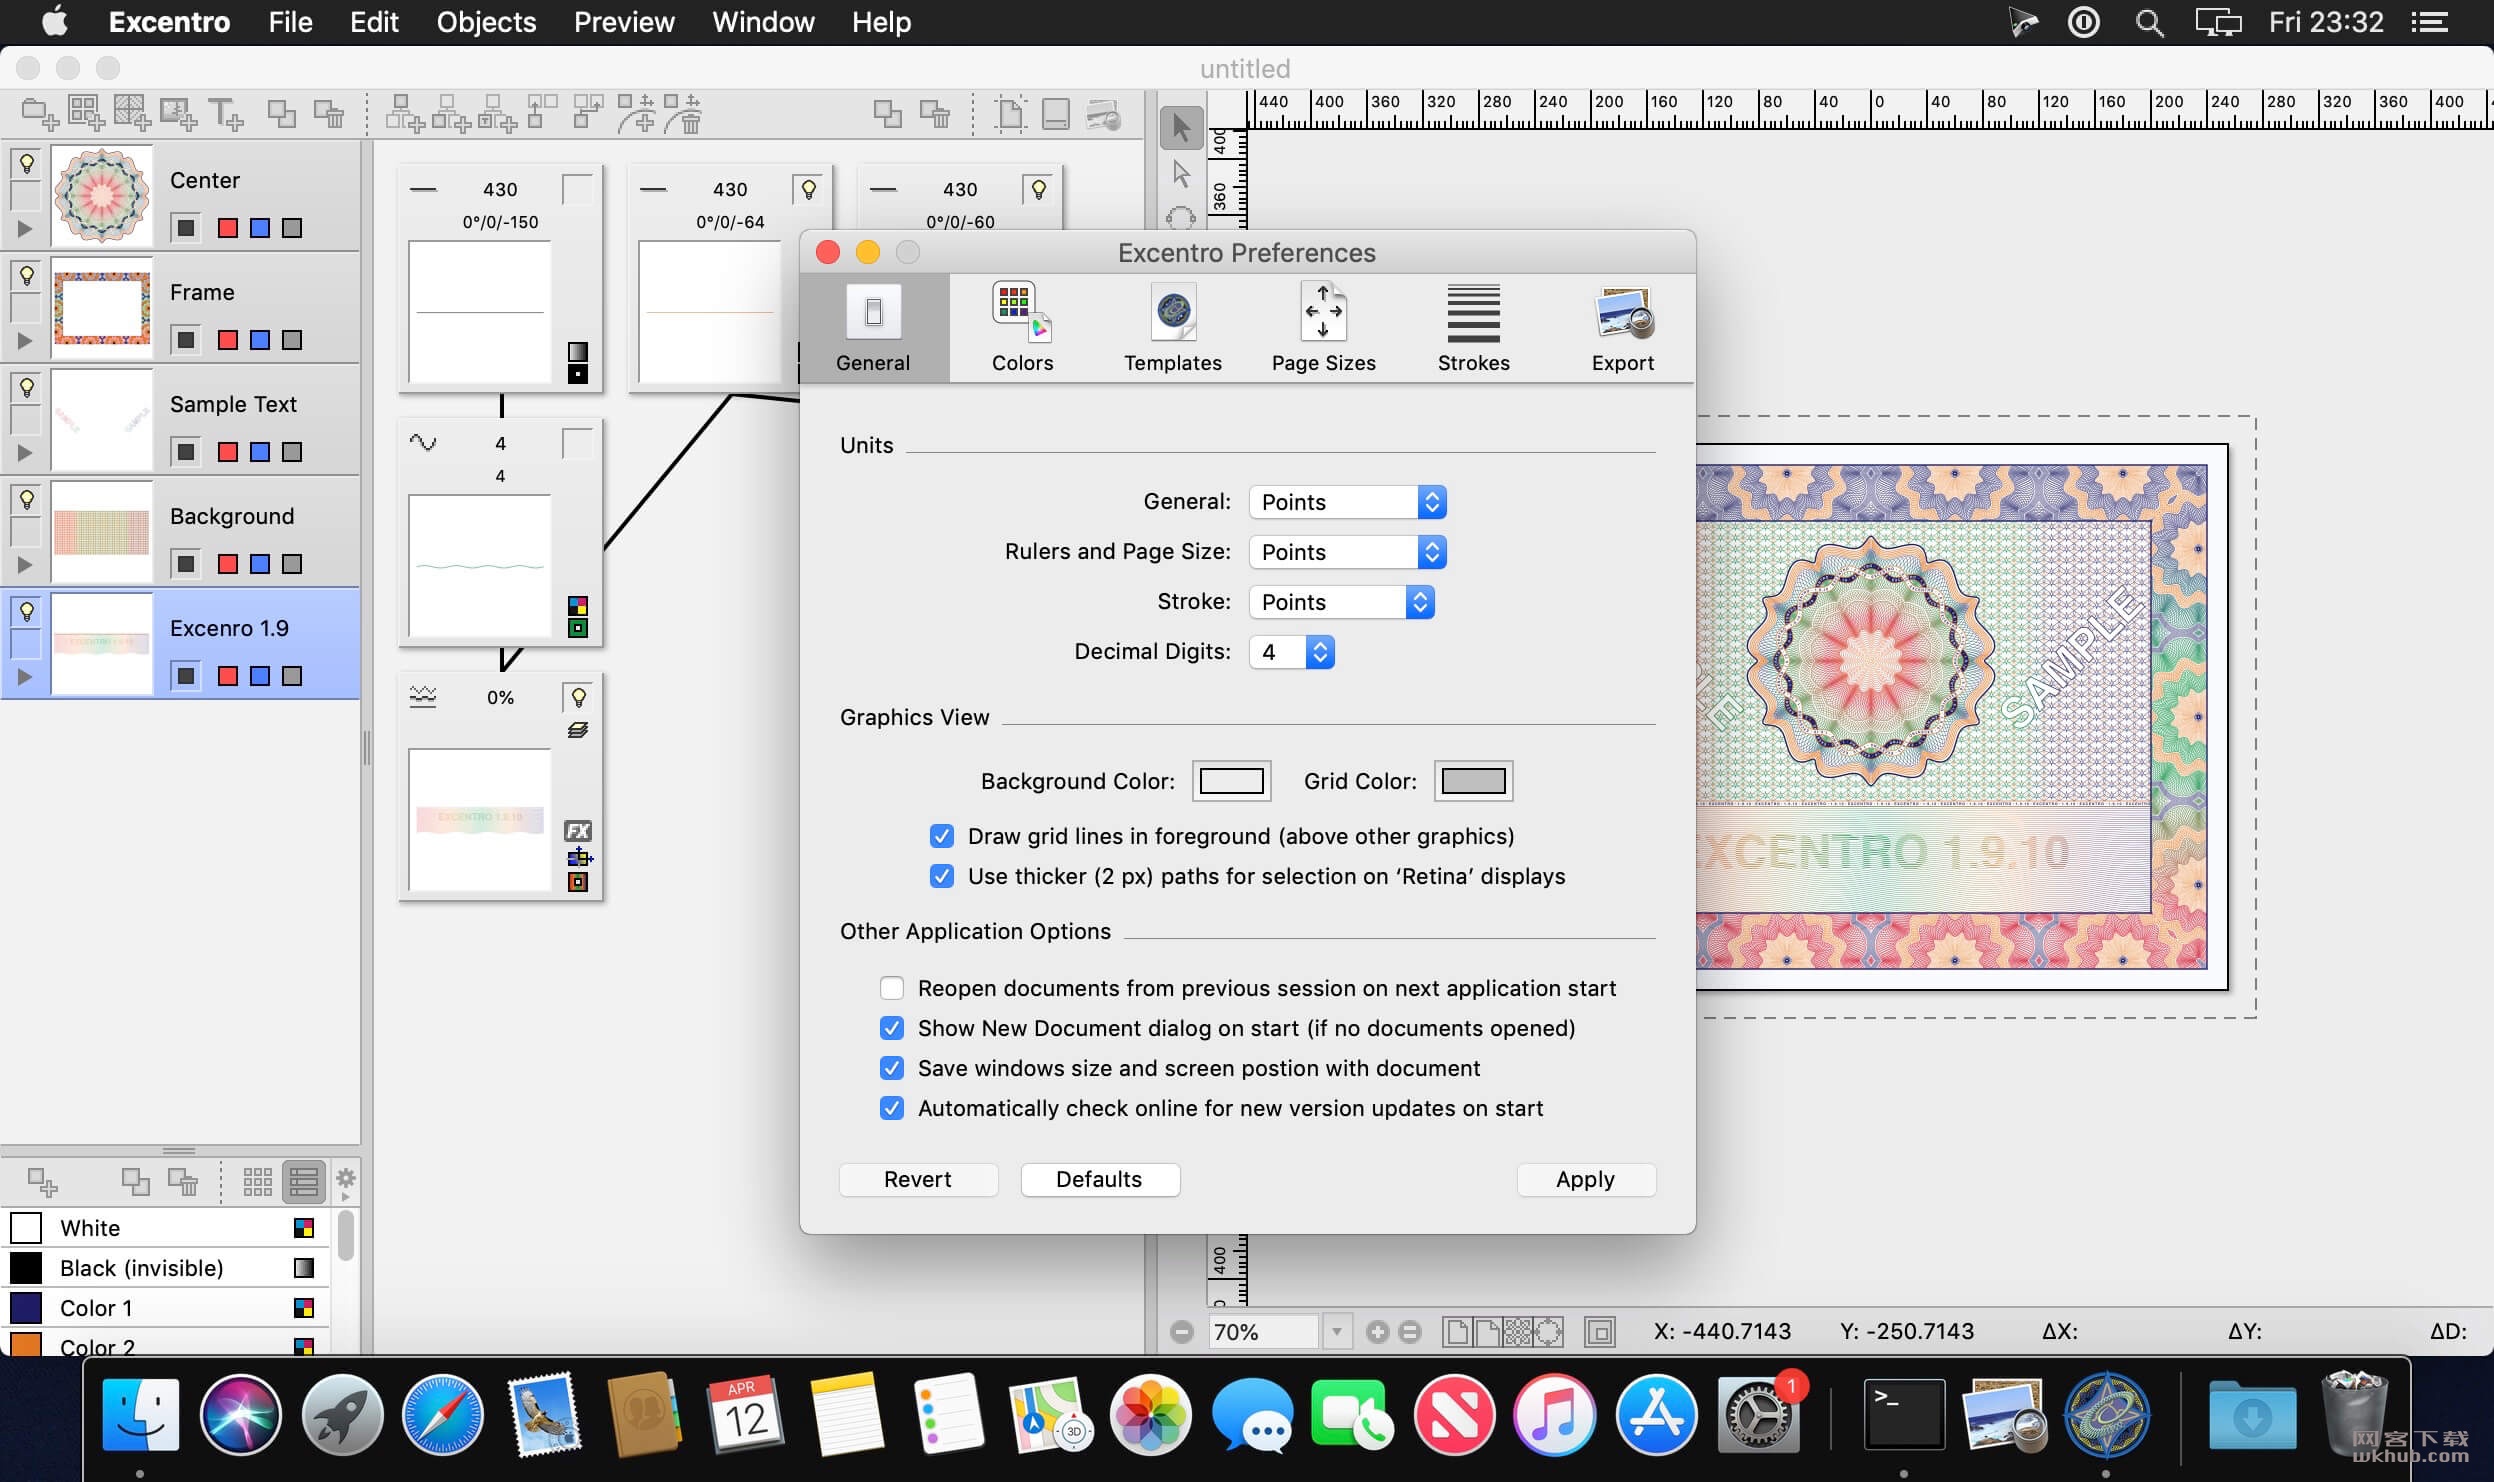
Task: Expand the Frame layer disclosure triangle
Action: (x=25, y=341)
